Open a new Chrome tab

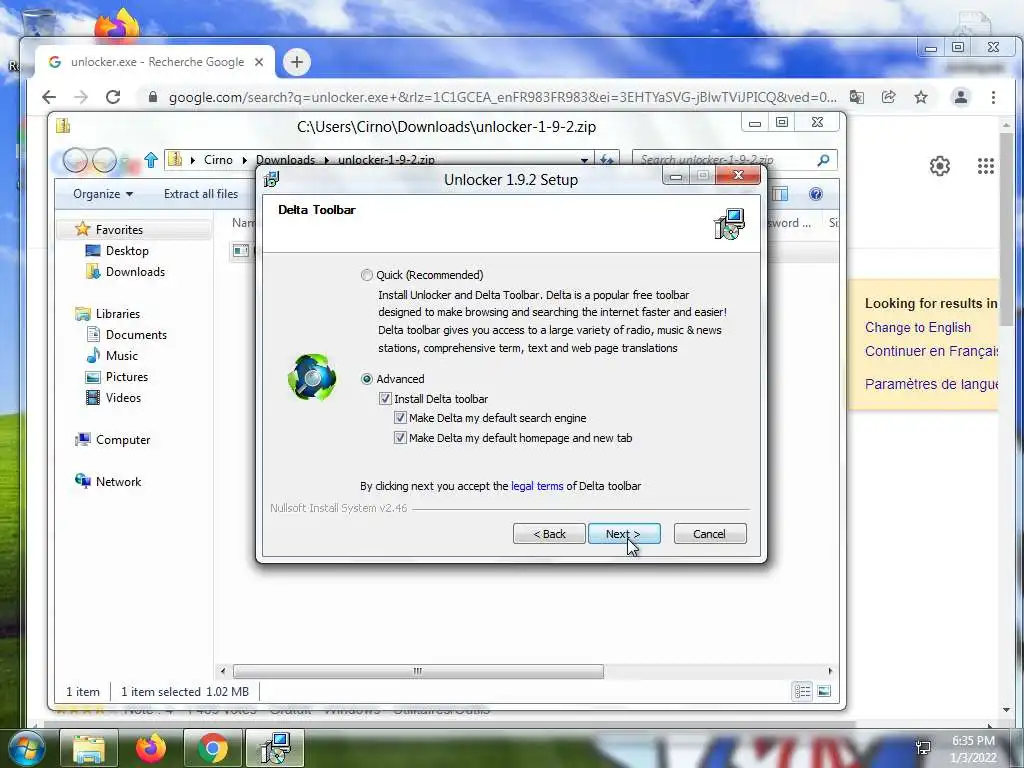[297, 62]
